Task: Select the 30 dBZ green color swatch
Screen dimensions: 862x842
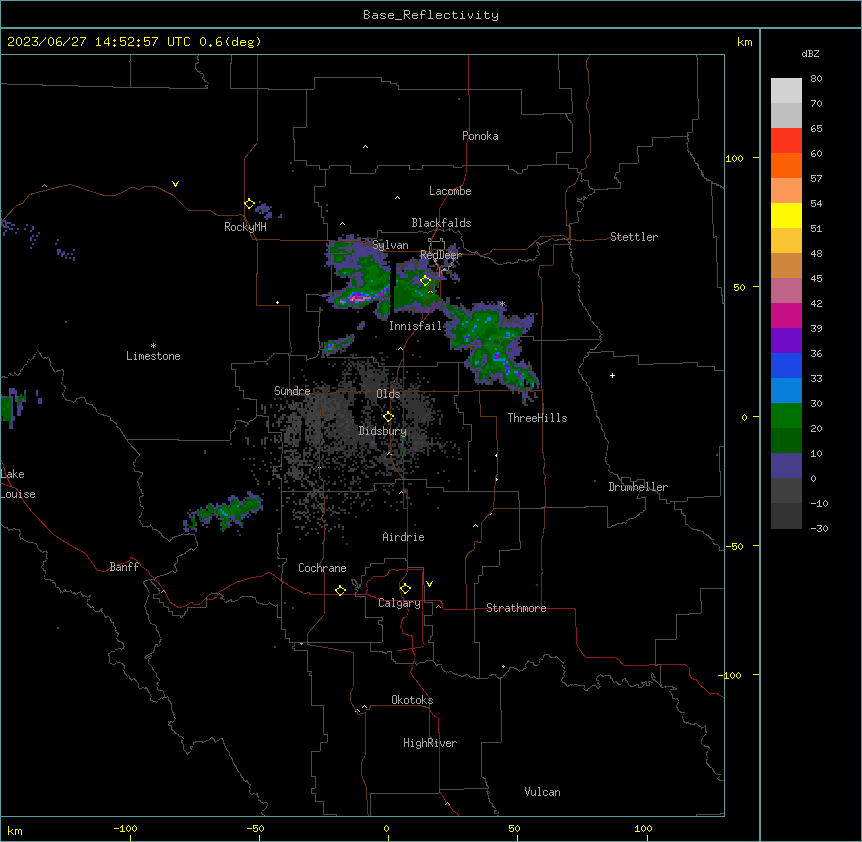Action: (786, 416)
